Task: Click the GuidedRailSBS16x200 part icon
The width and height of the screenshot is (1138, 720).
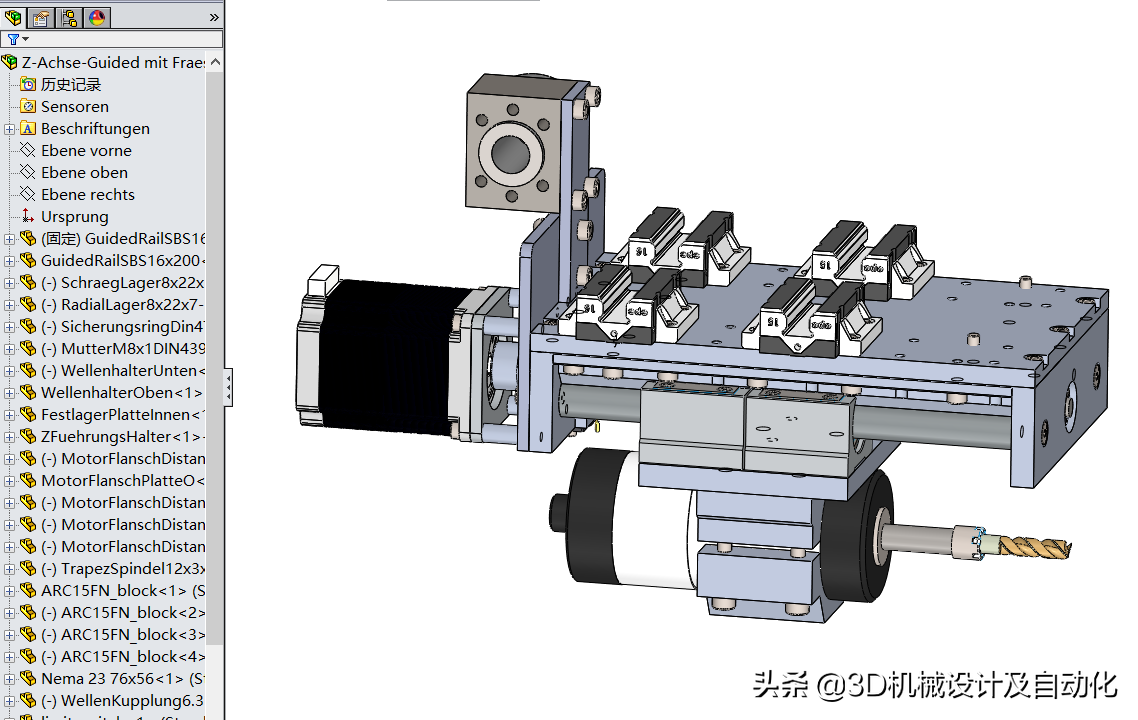Action: [28, 261]
